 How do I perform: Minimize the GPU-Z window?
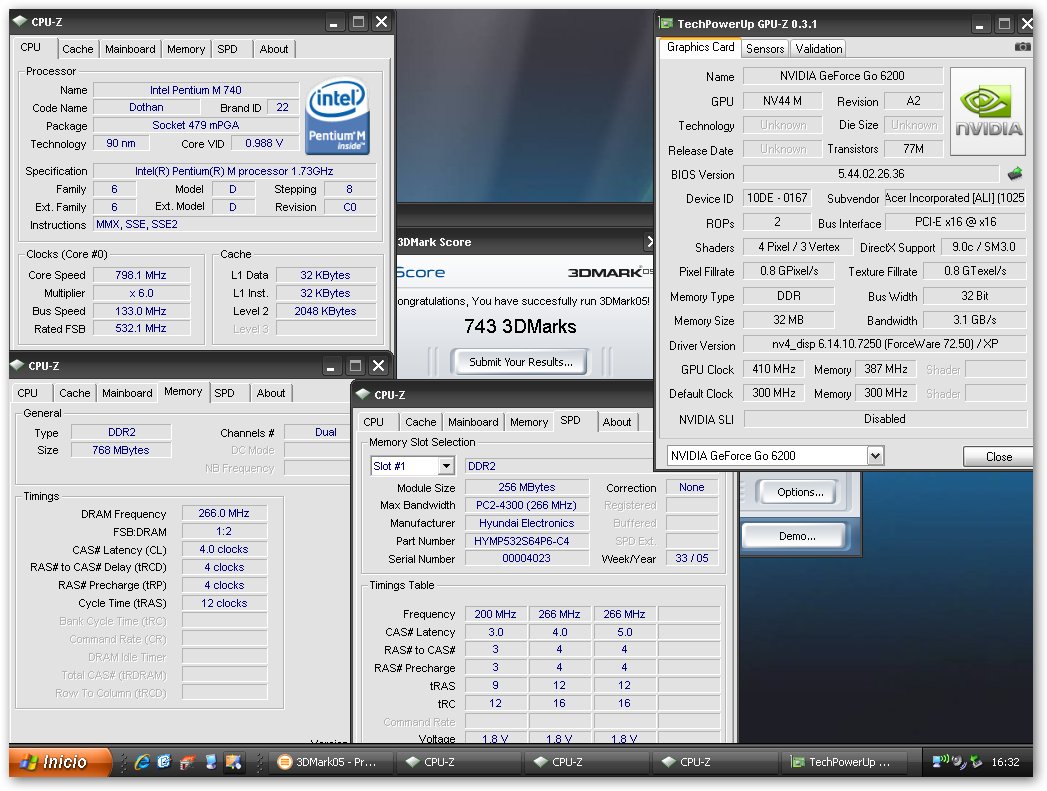click(979, 25)
